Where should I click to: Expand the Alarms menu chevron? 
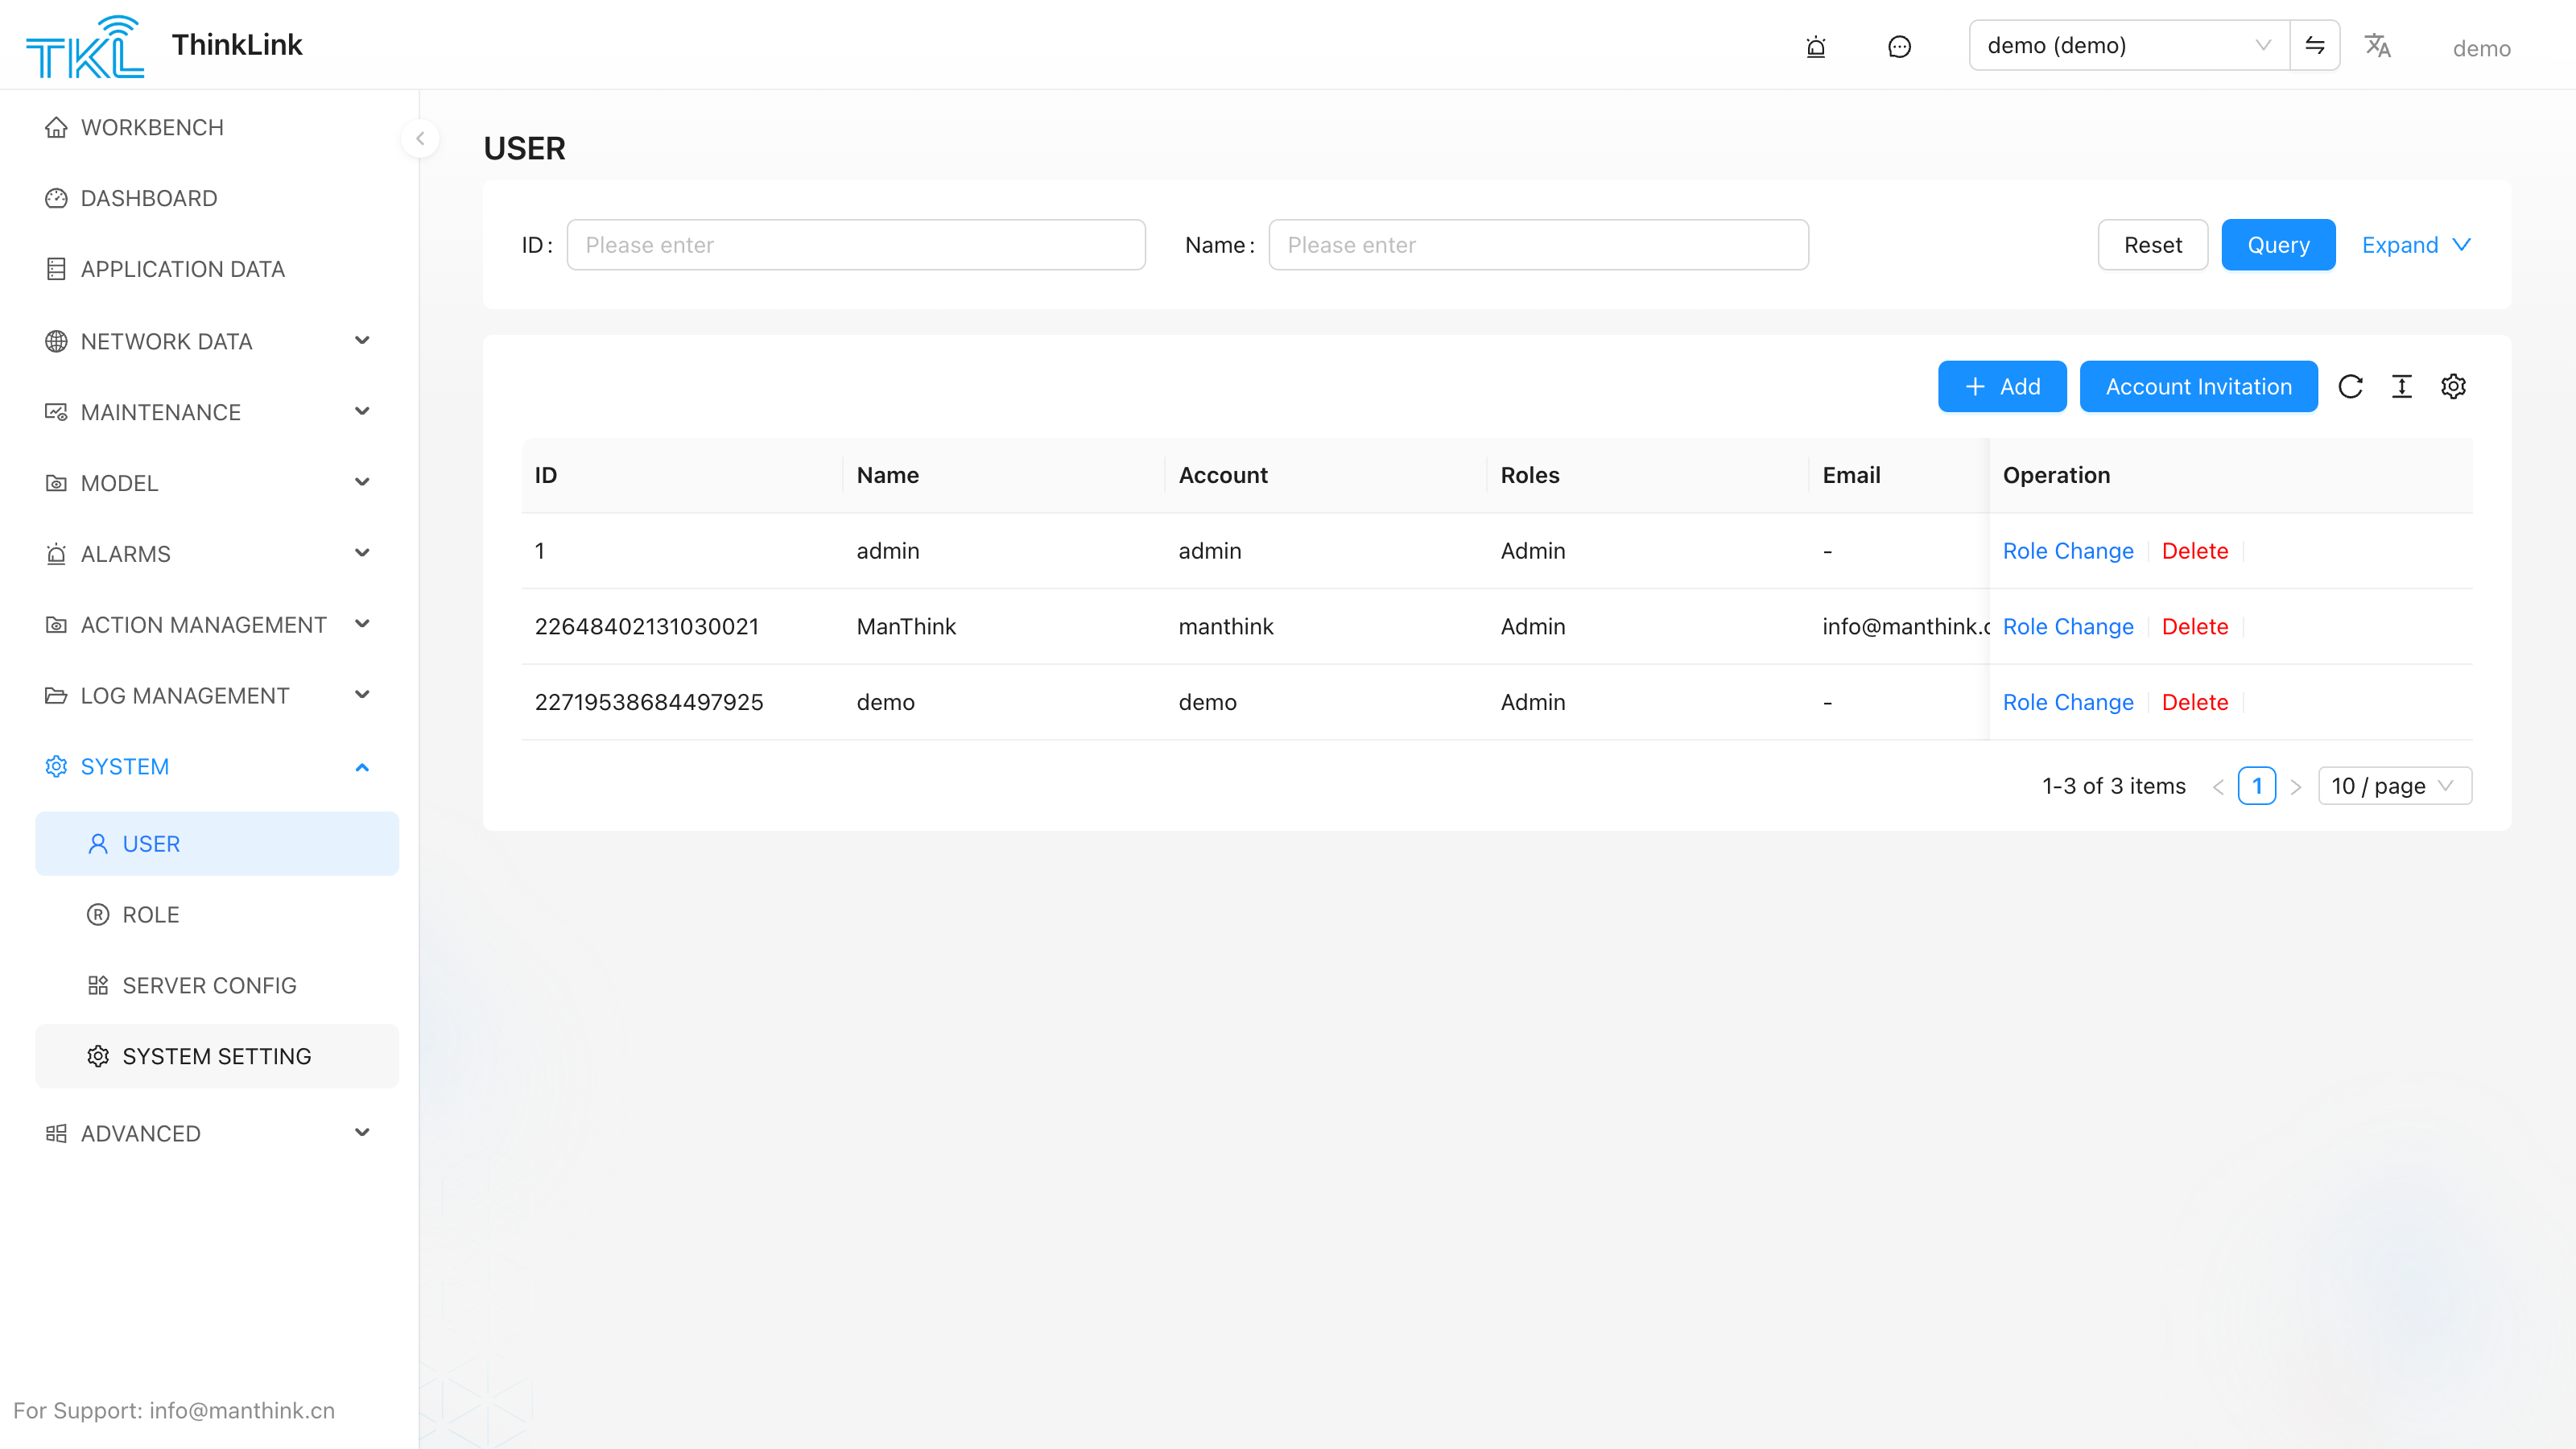coord(362,553)
